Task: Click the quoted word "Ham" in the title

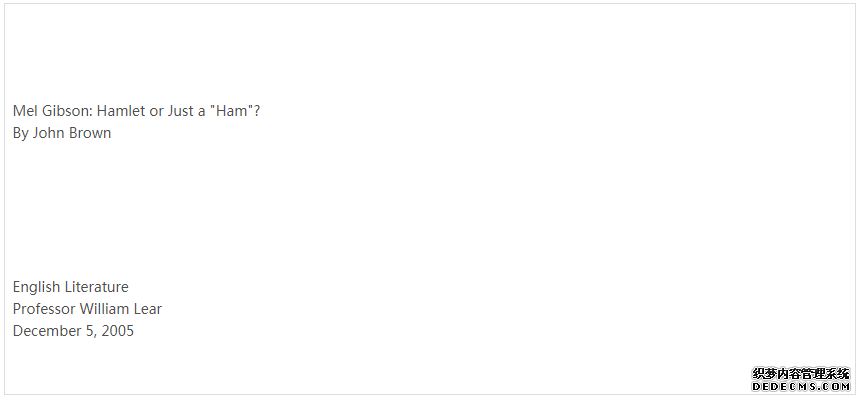Action: click(232, 111)
